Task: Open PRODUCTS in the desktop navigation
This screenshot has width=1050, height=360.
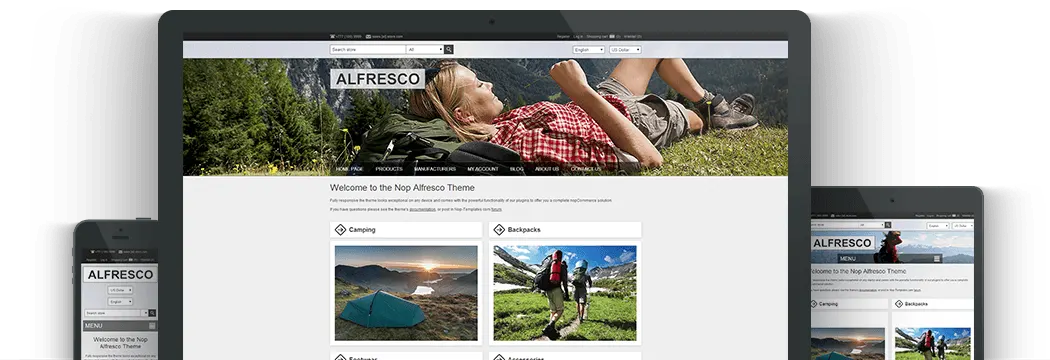Action: (x=388, y=169)
